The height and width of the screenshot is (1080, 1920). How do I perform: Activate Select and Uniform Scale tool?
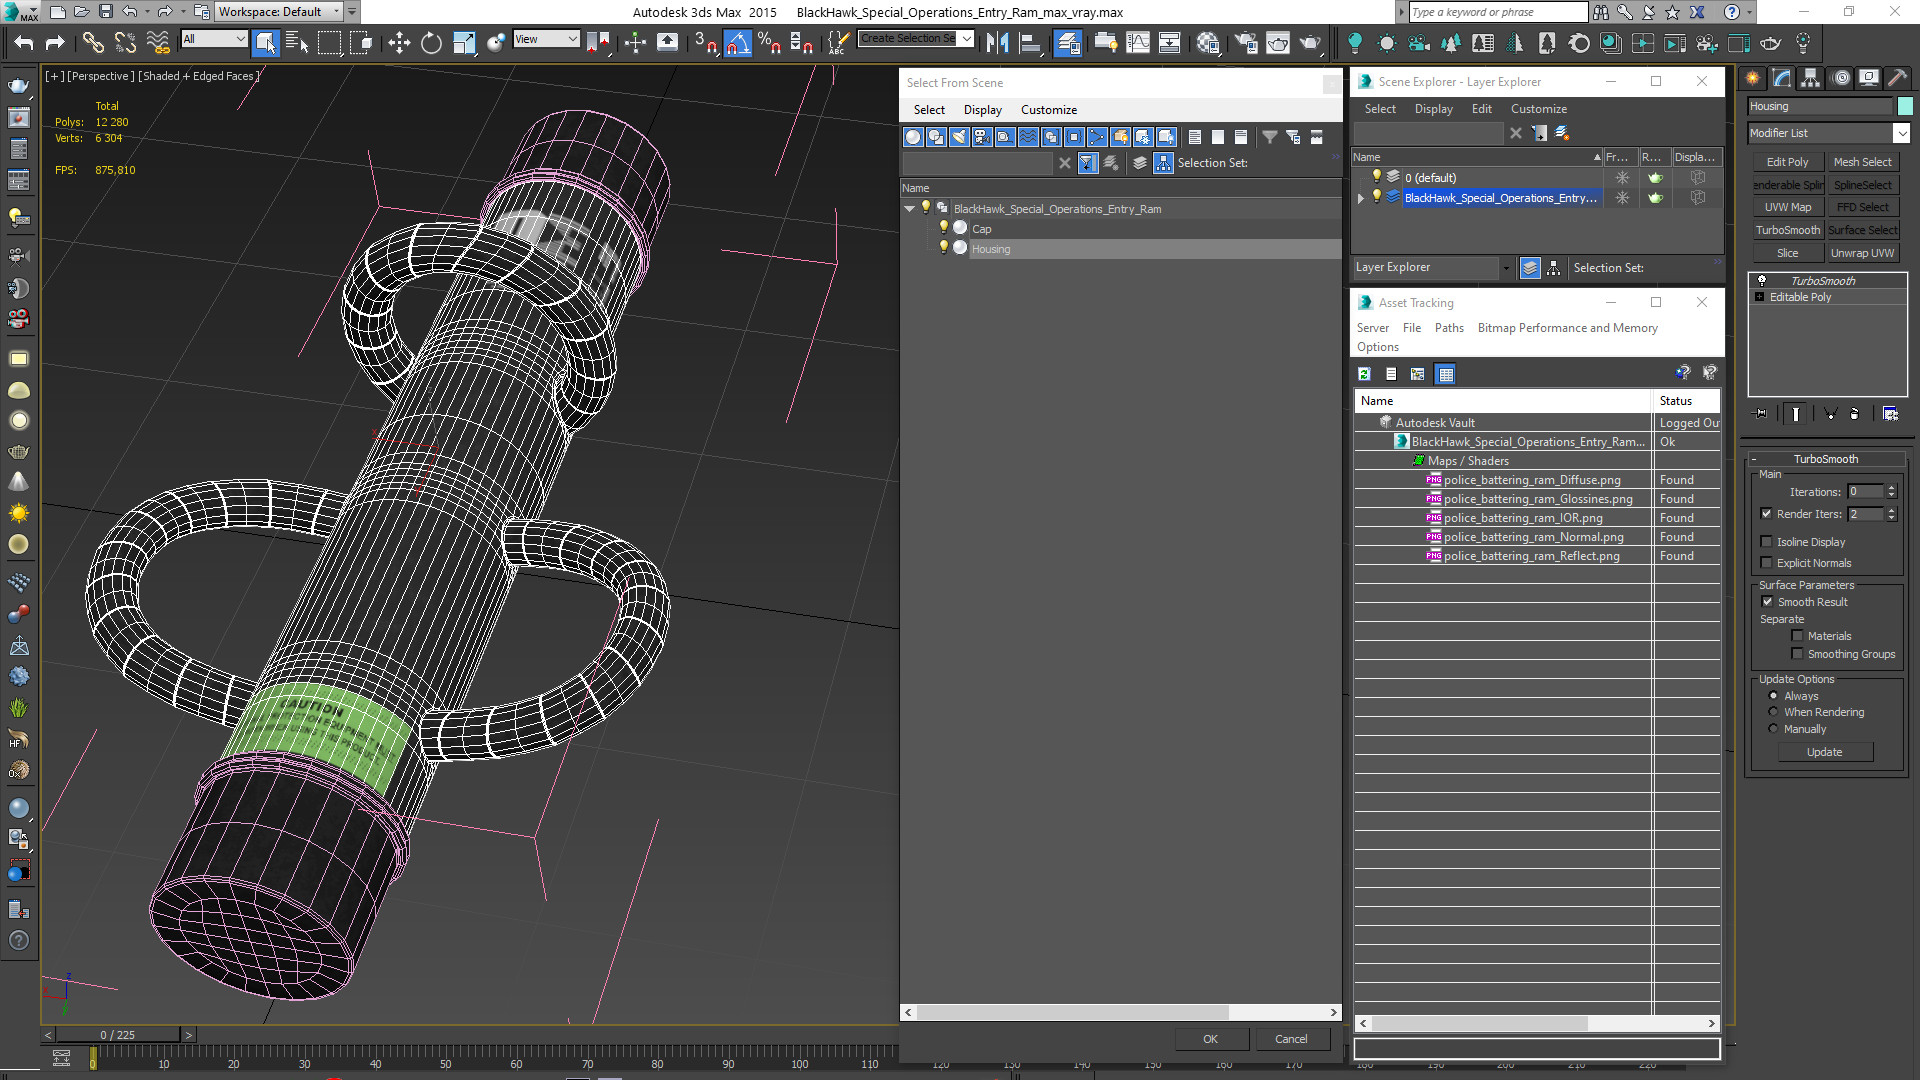click(463, 42)
